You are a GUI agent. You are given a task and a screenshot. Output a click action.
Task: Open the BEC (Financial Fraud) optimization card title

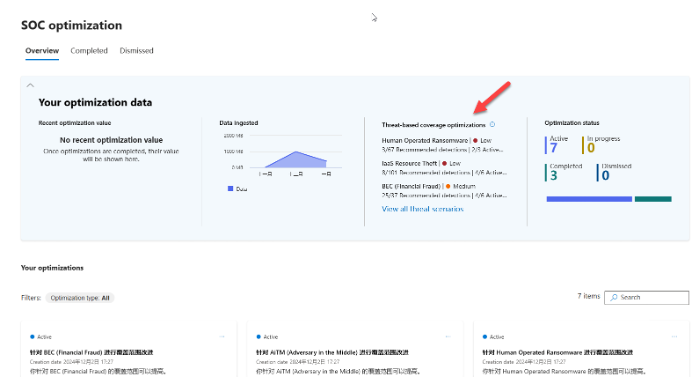pyautogui.click(x=91, y=353)
